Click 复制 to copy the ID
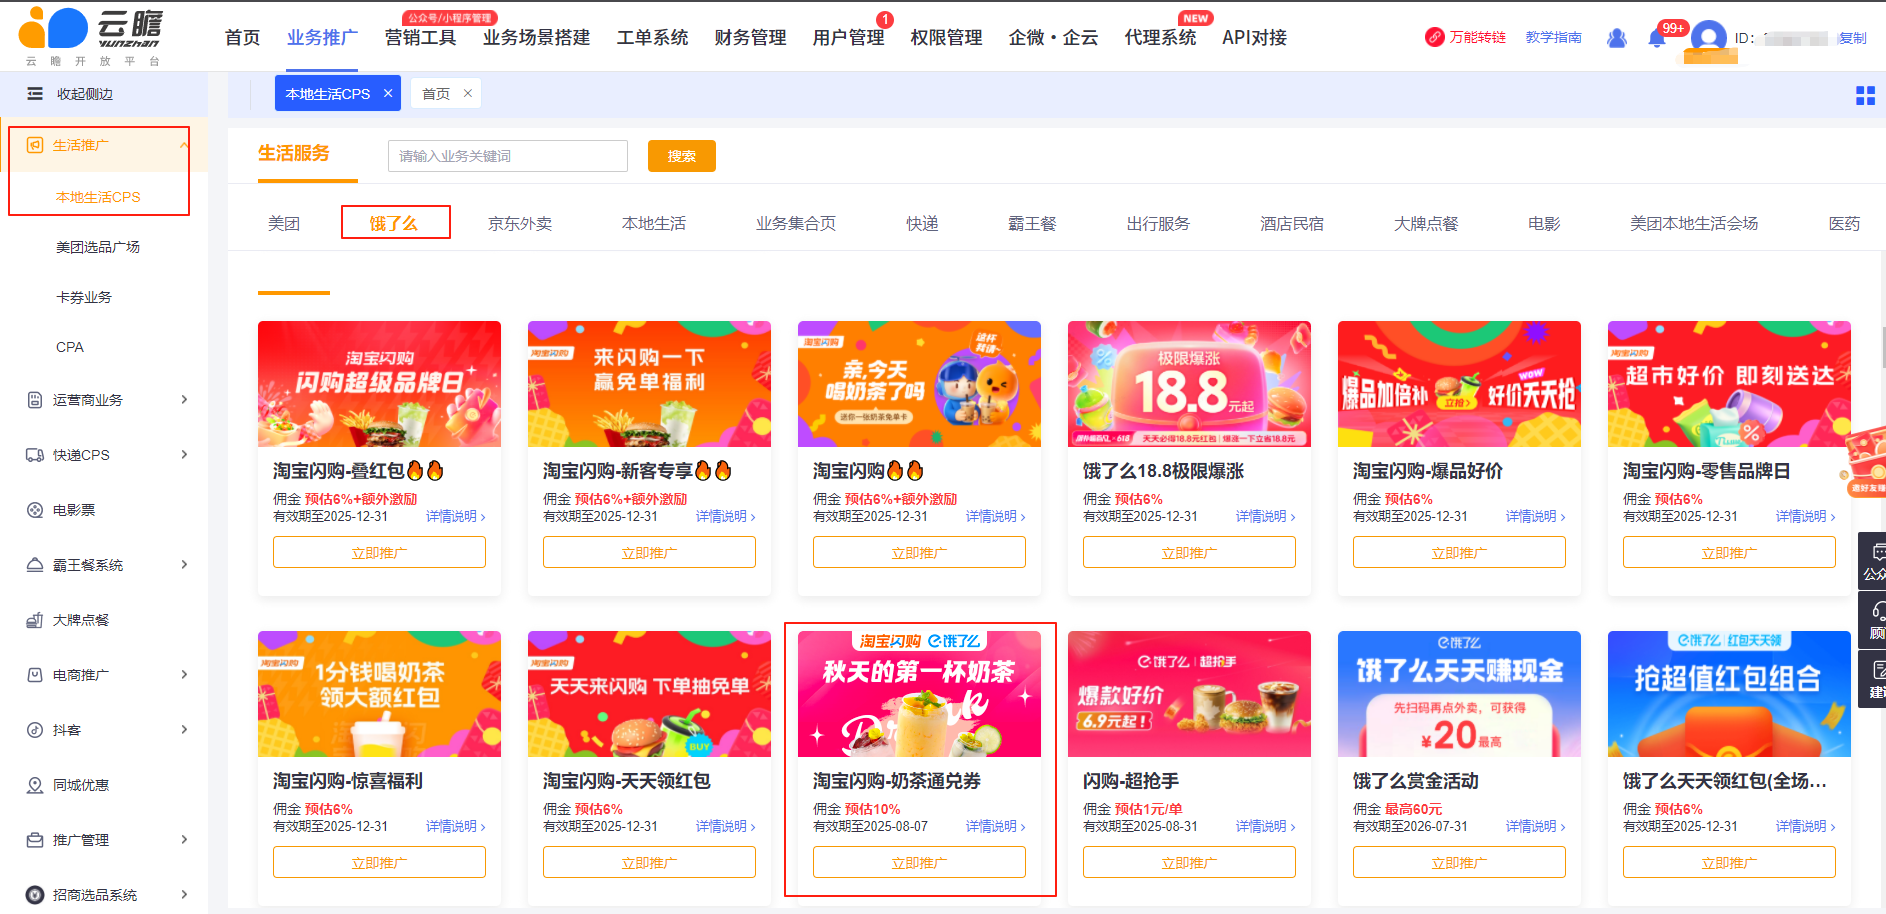 click(x=1852, y=38)
